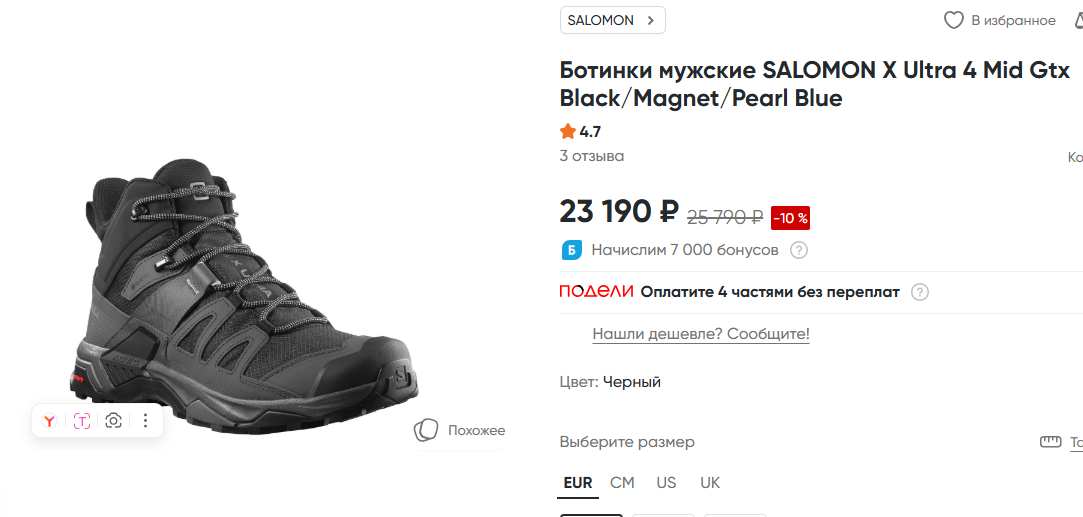Viewport: 1083px width, 517px height.
Task: Switch to the US size tab
Action: point(666,483)
